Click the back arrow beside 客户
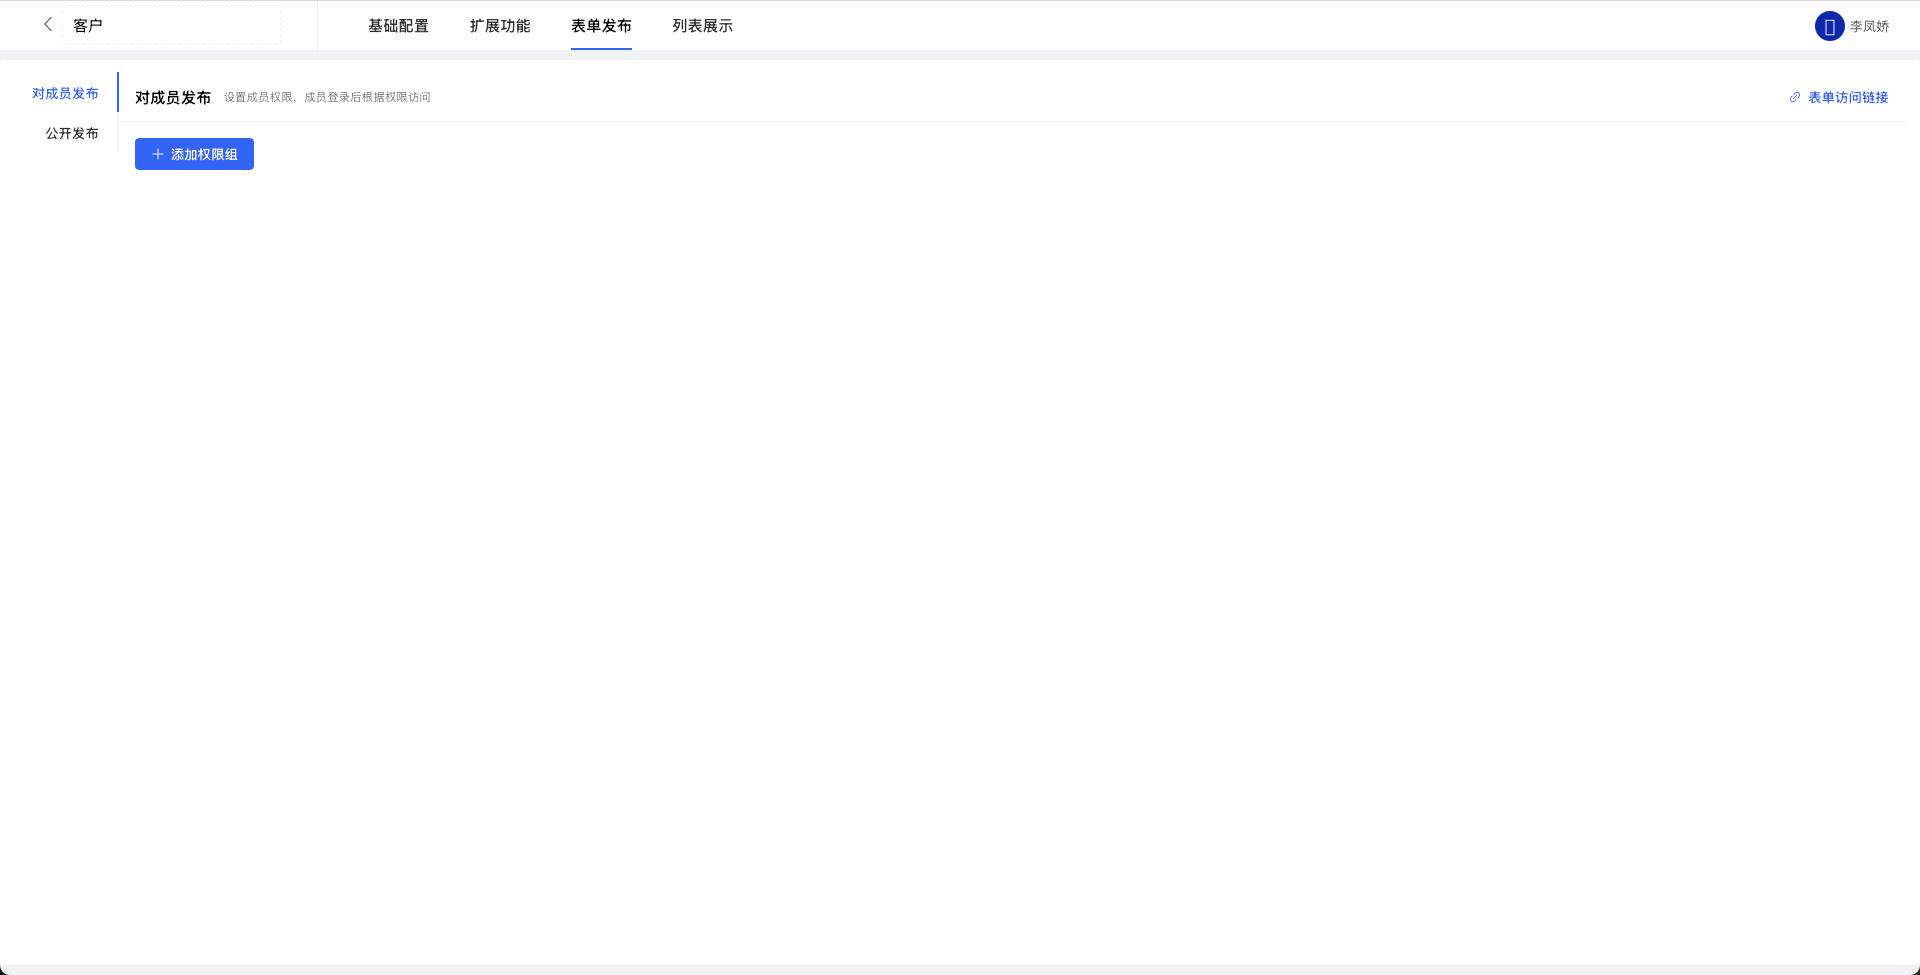Viewport: 1920px width, 975px height. click(x=47, y=25)
